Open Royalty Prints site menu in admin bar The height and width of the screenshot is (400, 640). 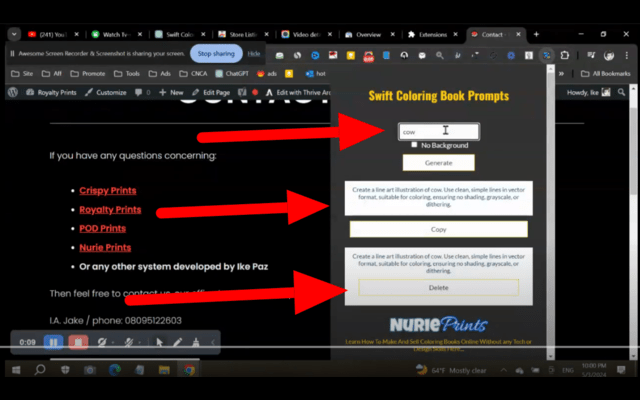[51, 93]
